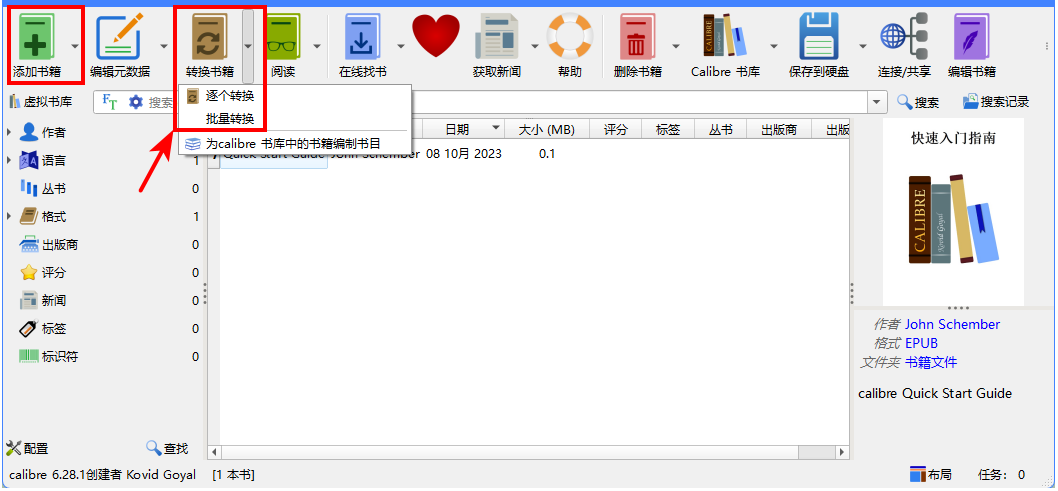1058x491 pixels.
Task: Expand Formats (格式) tree node
Action: pos(9,216)
